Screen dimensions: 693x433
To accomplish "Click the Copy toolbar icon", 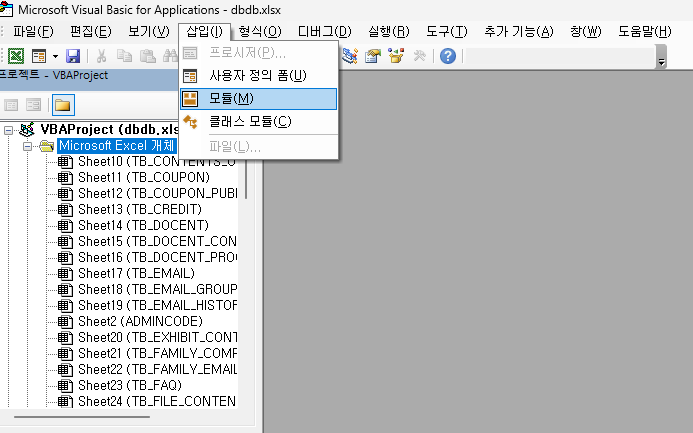I will [x=124, y=56].
